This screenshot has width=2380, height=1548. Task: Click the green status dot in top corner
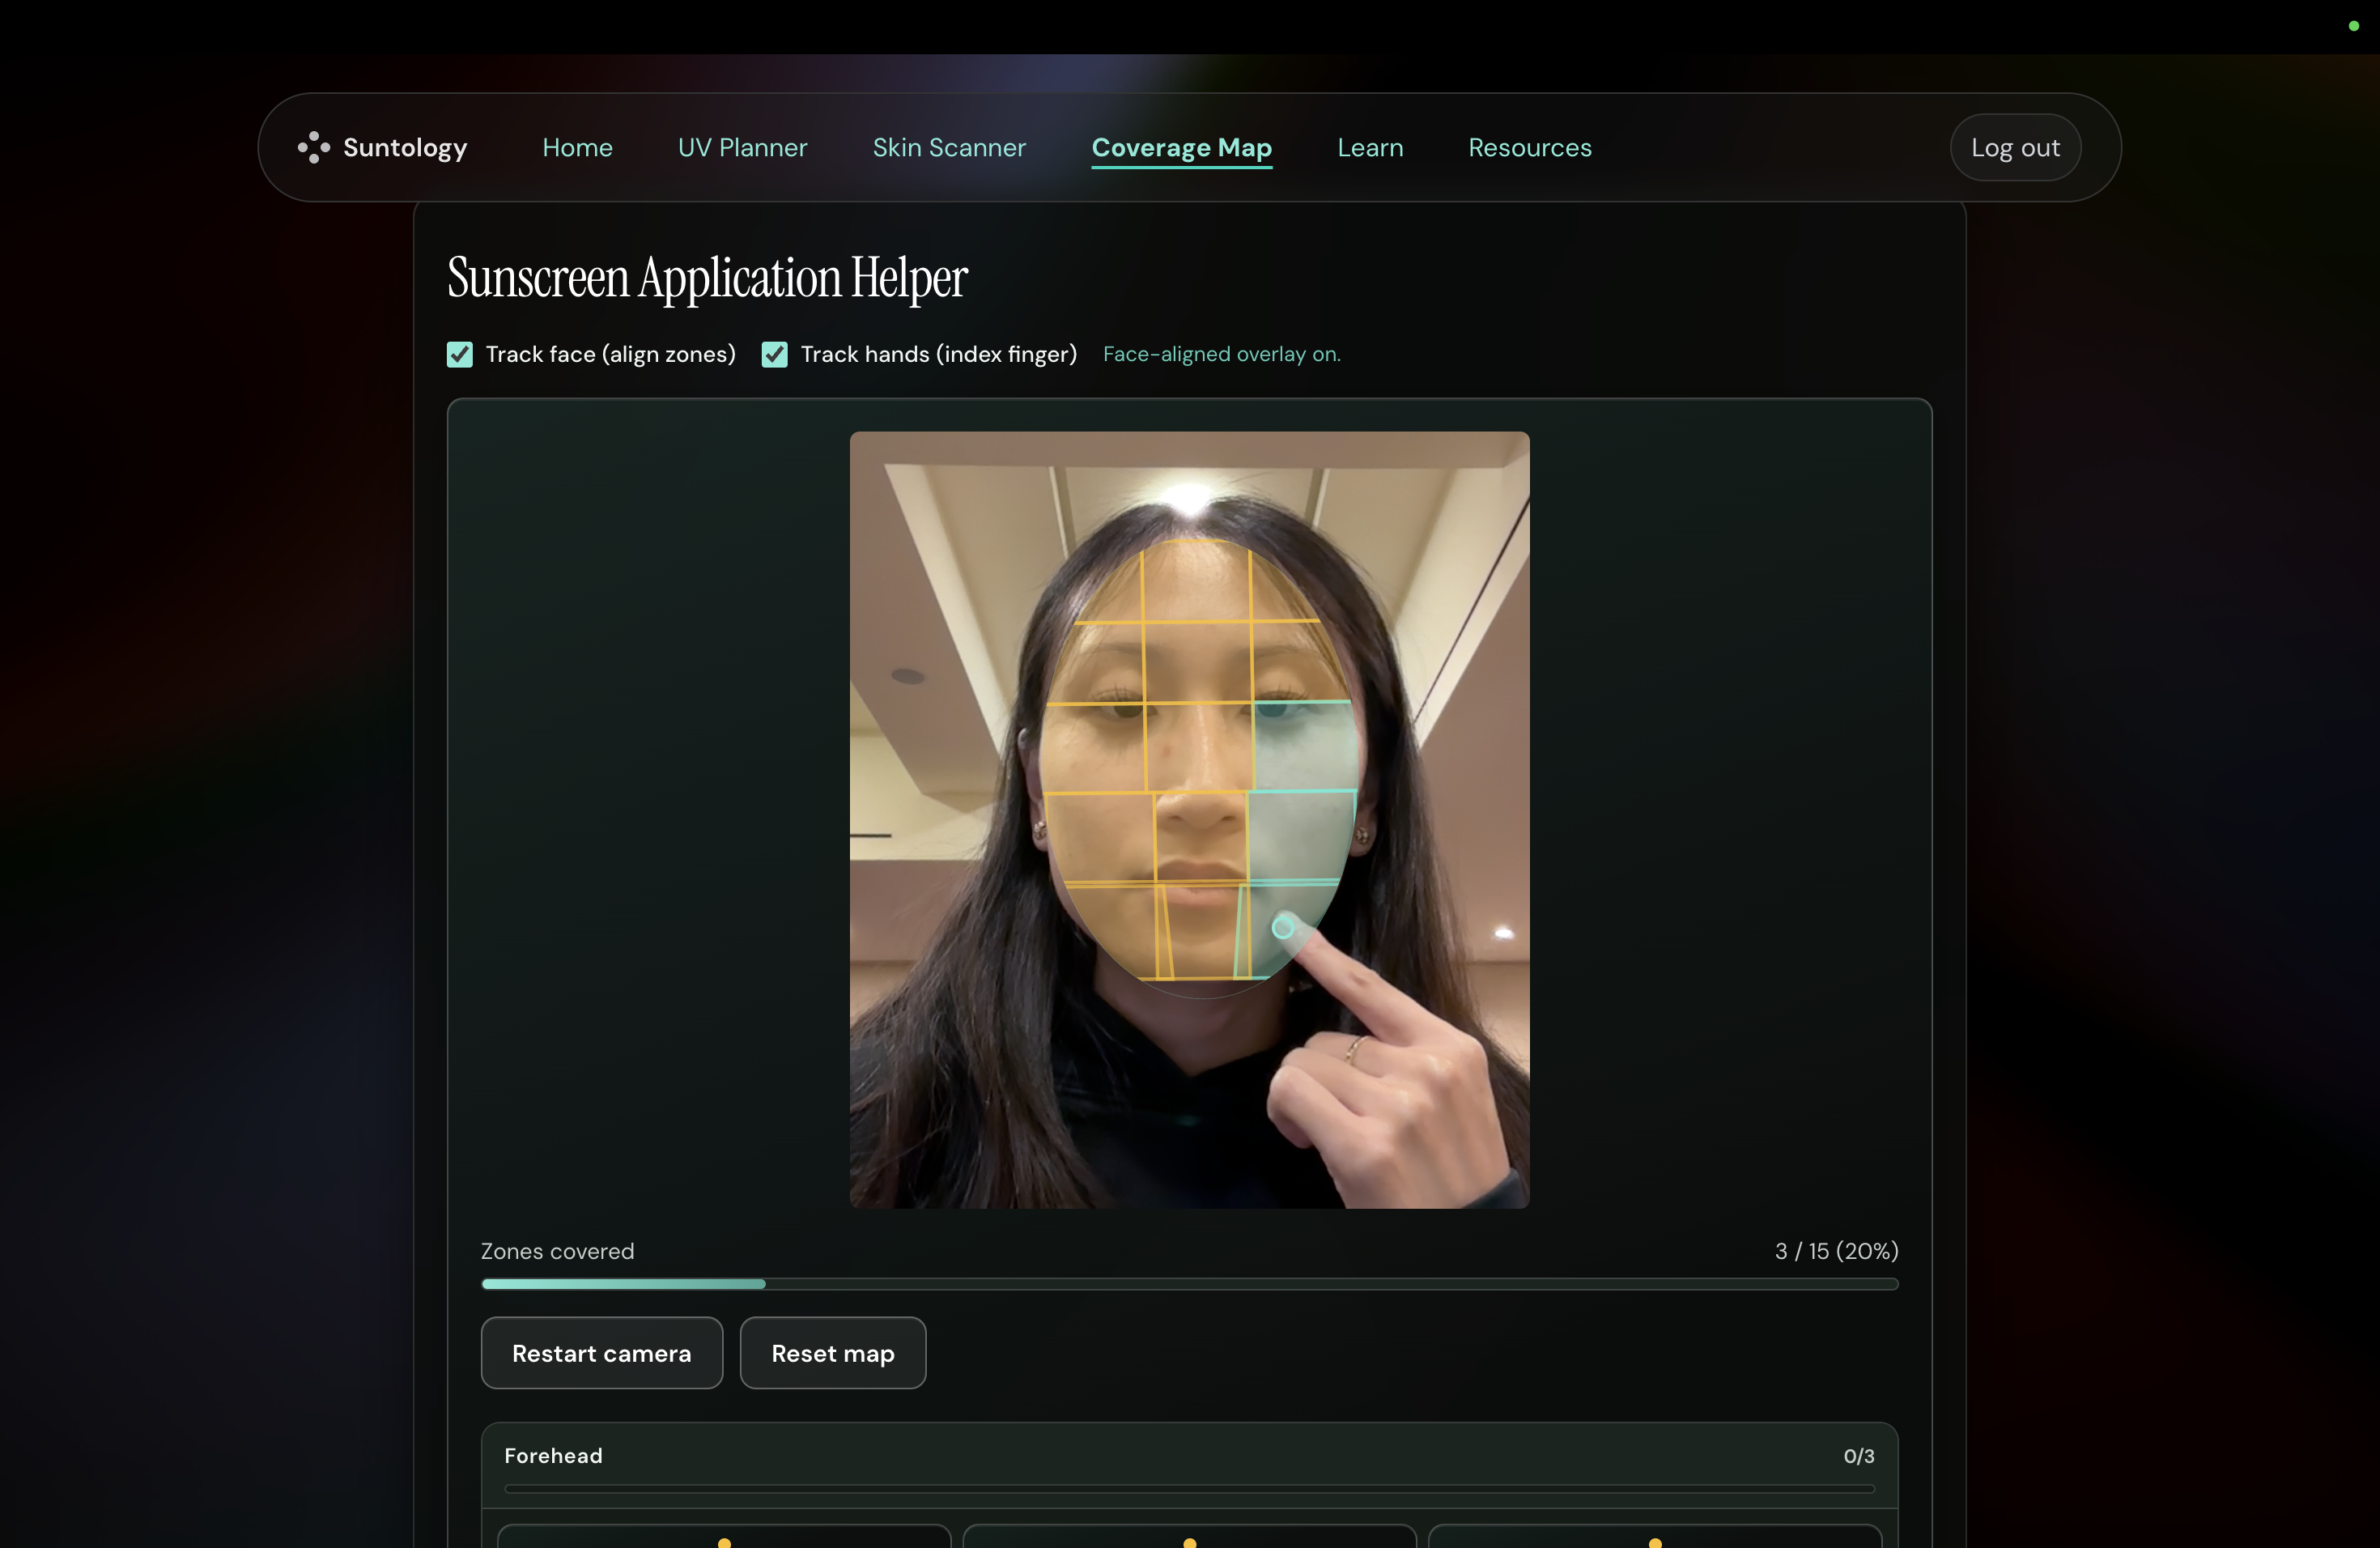click(x=2353, y=26)
